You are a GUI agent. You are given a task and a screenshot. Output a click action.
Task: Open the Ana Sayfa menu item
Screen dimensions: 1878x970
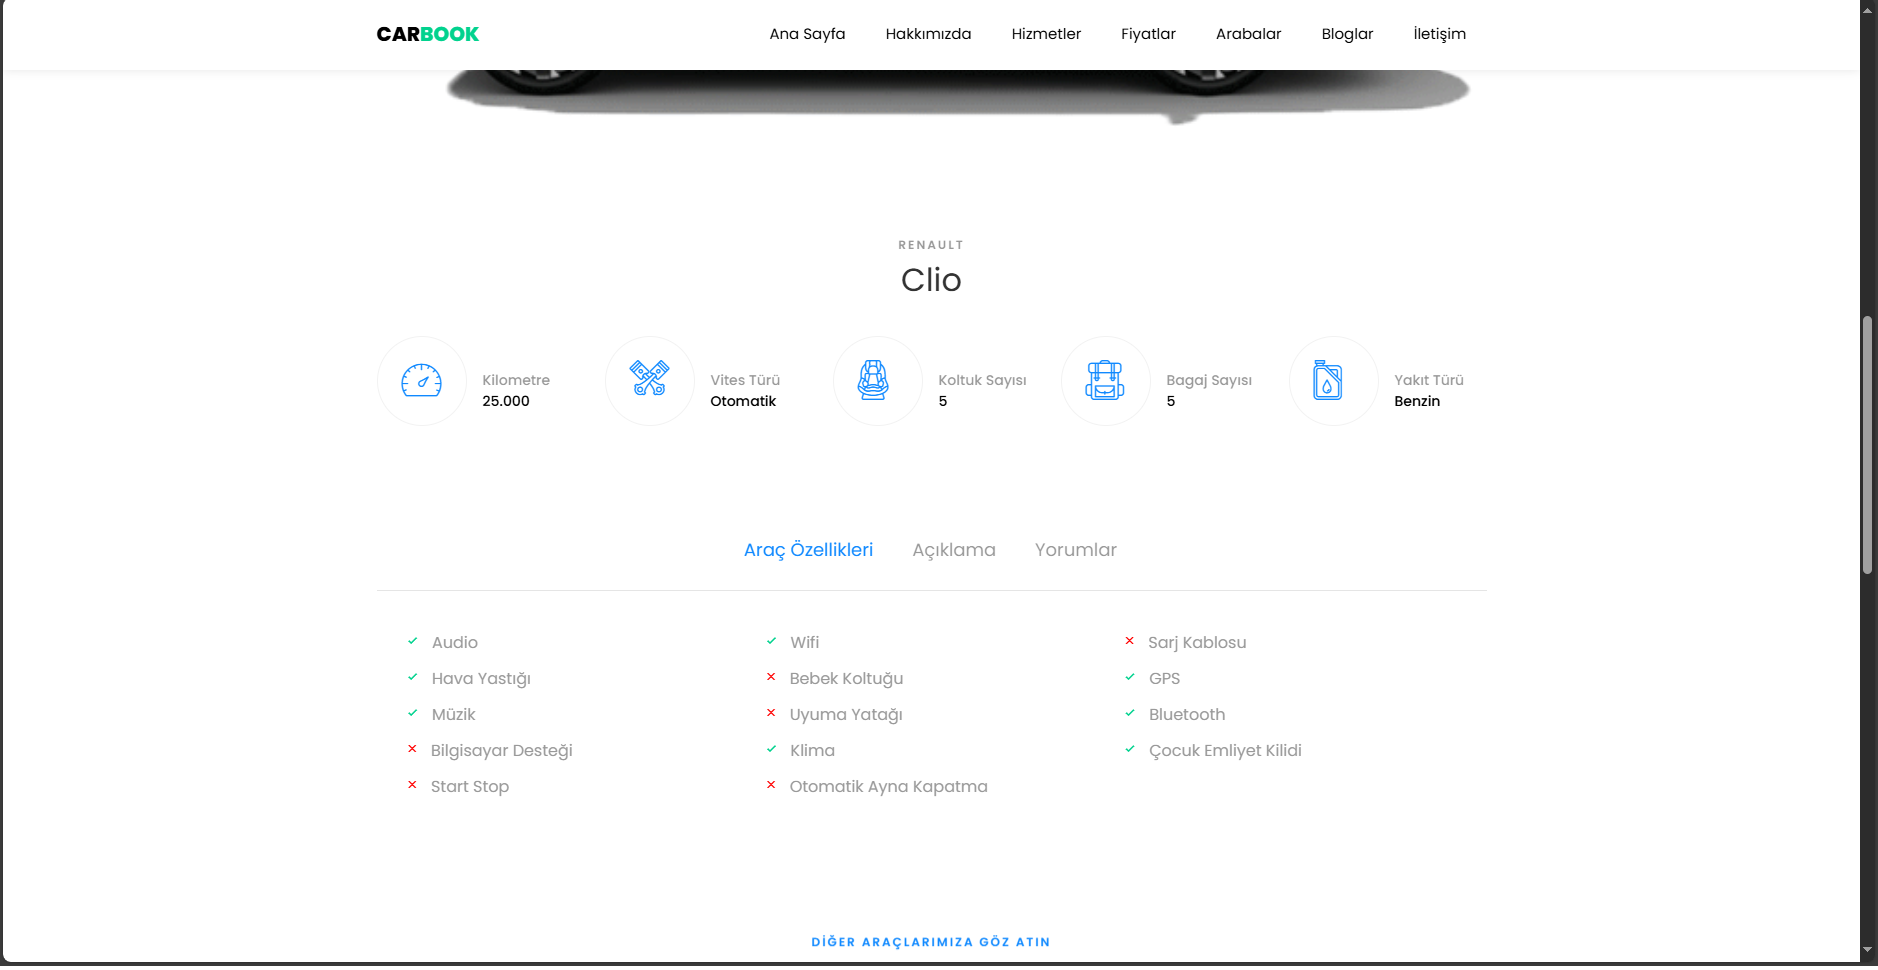point(807,34)
